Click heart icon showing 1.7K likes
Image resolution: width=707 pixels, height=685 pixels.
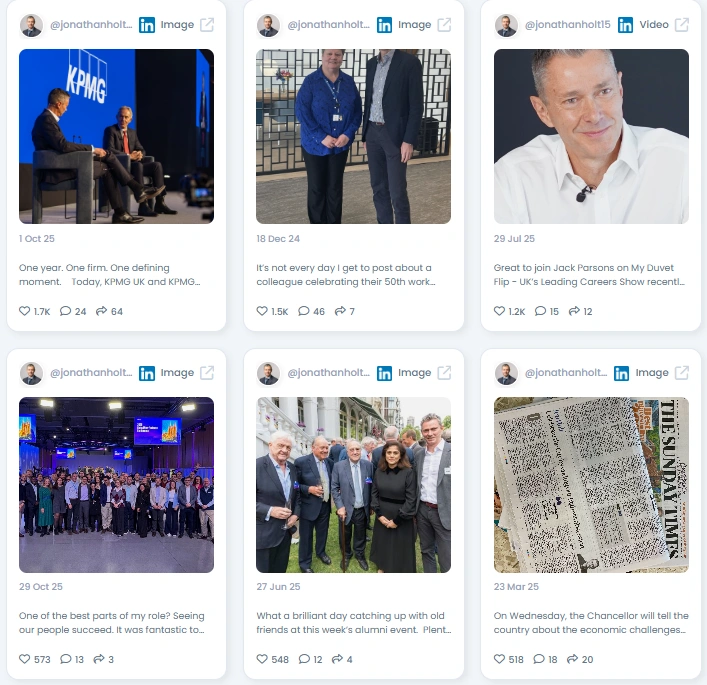coord(24,311)
